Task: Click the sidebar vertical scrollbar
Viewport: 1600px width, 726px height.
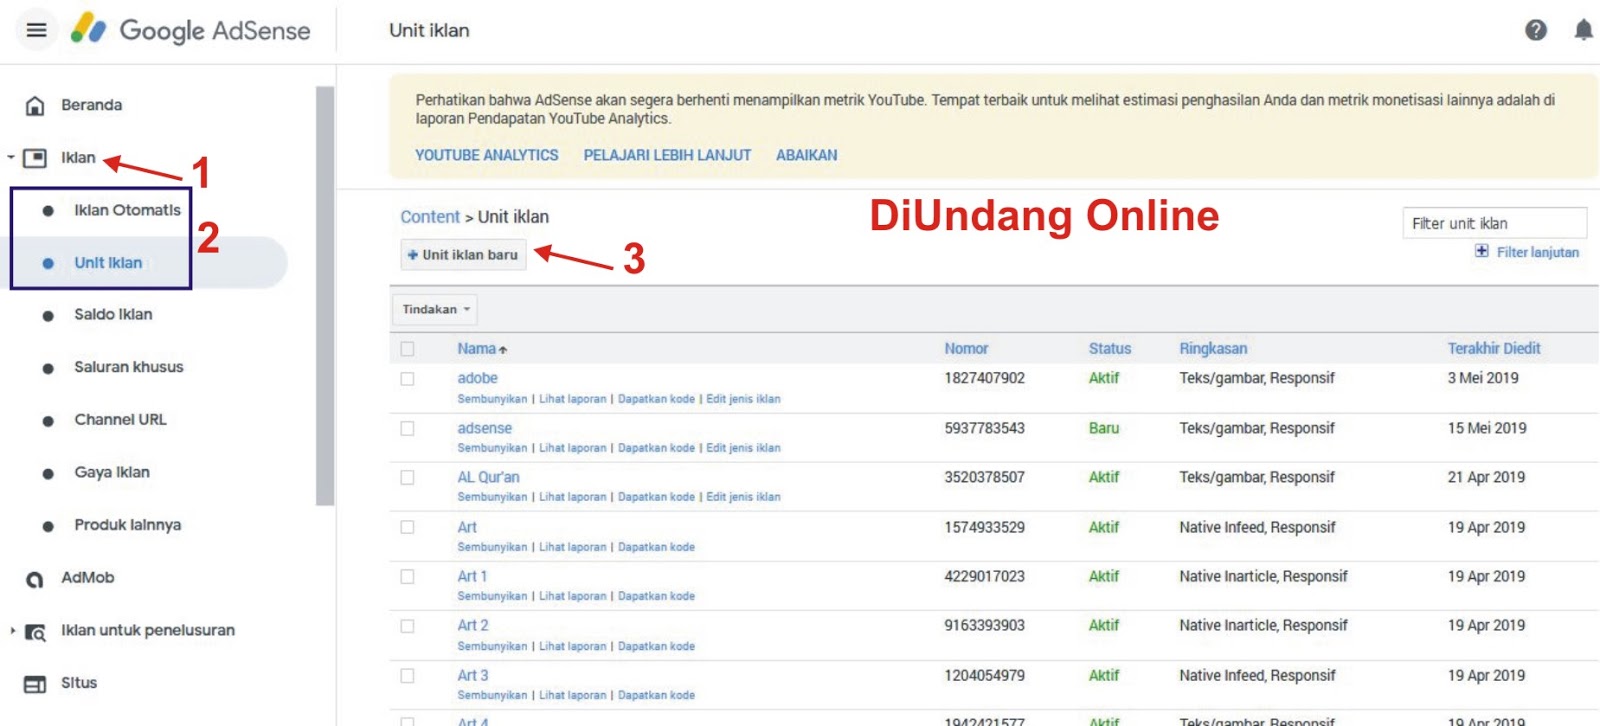Action: pyautogui.click(x=324, y=295)
